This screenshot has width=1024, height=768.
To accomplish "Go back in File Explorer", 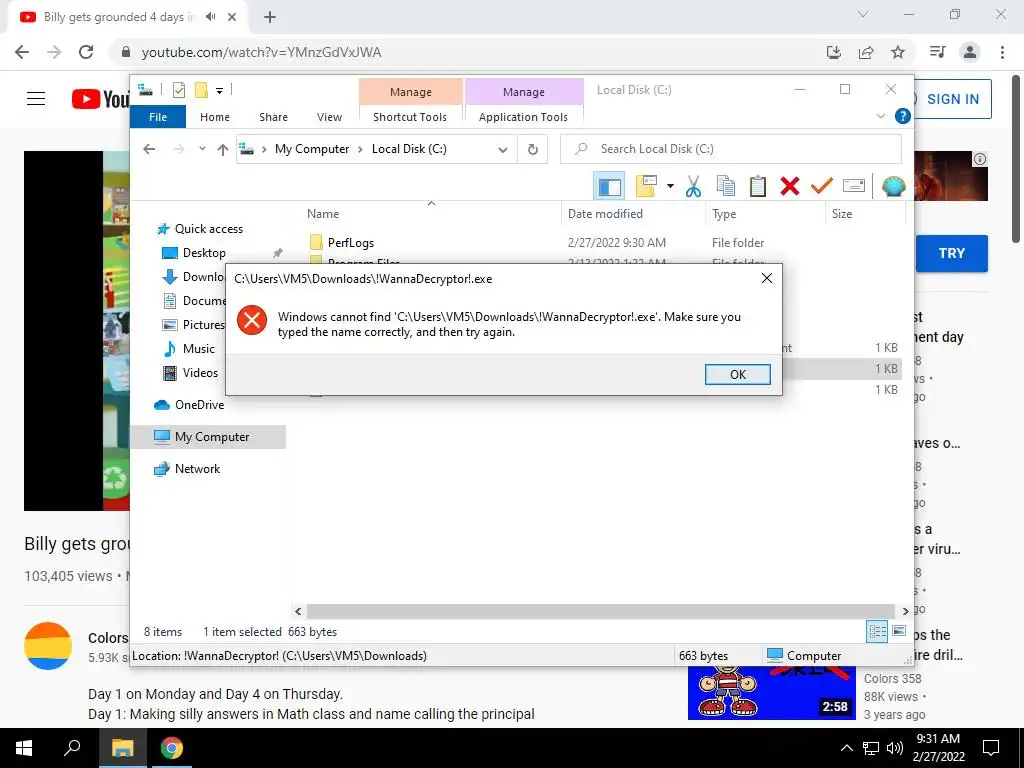I will coord(149,149).
